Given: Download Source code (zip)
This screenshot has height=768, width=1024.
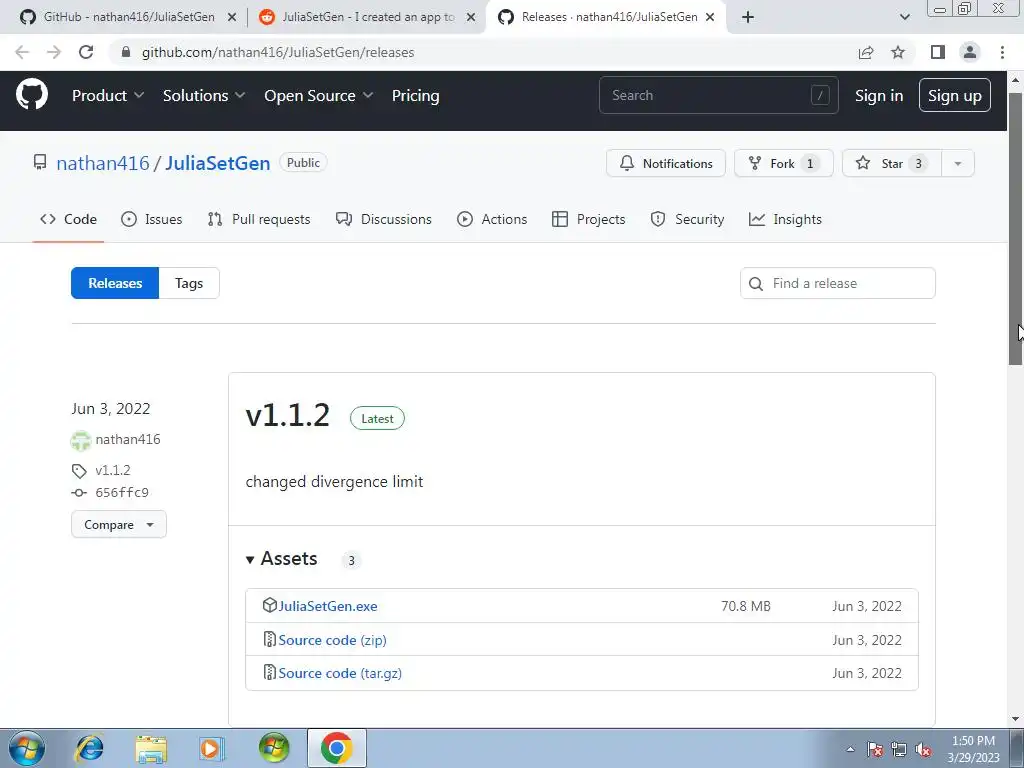Looking at the screenshot, I should (x=332, y=640).
